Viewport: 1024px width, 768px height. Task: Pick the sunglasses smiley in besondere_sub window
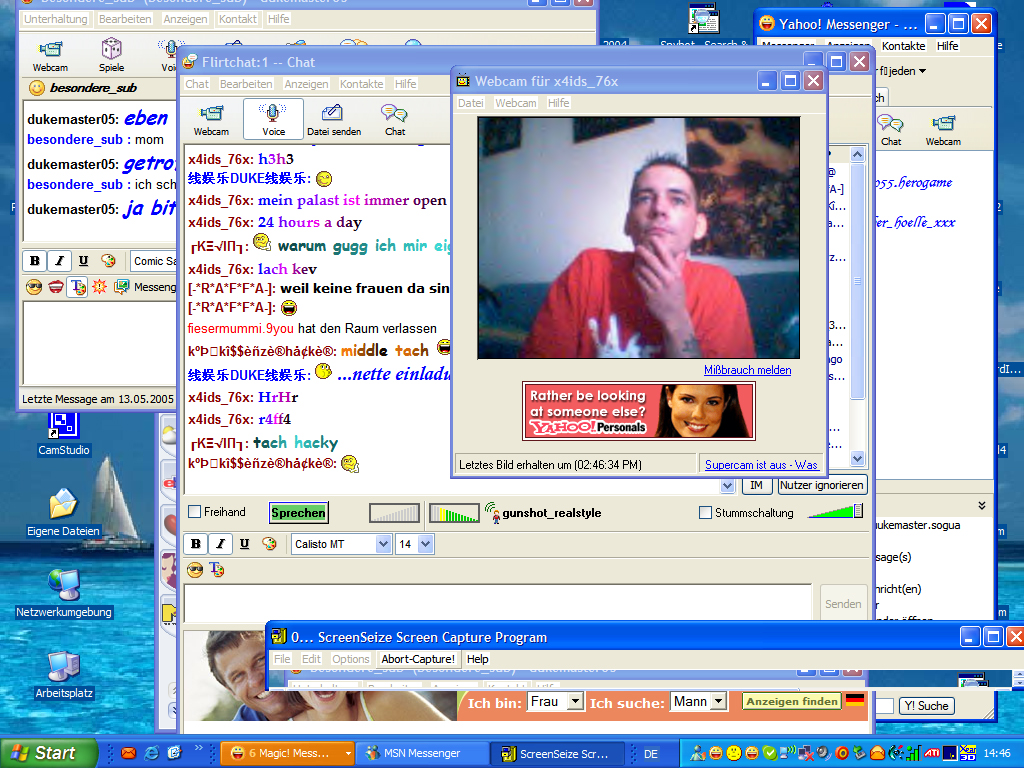pyautogui.click(x=34, y=287)
